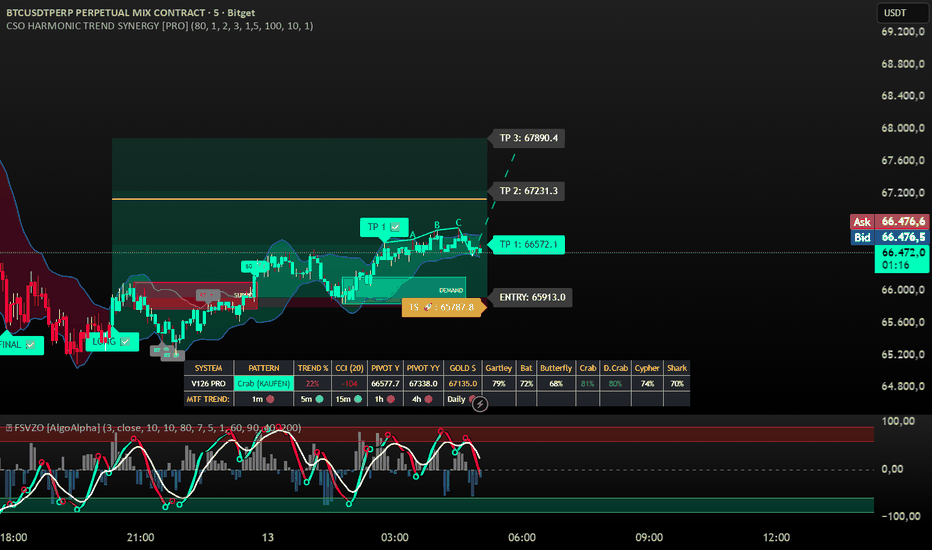Click the FINAL checkmark tag

tap(20, 345)
